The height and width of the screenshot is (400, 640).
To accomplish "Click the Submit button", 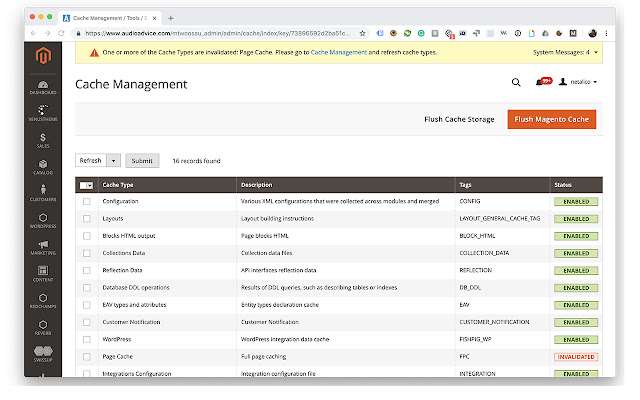I will (x=142, y=161).
